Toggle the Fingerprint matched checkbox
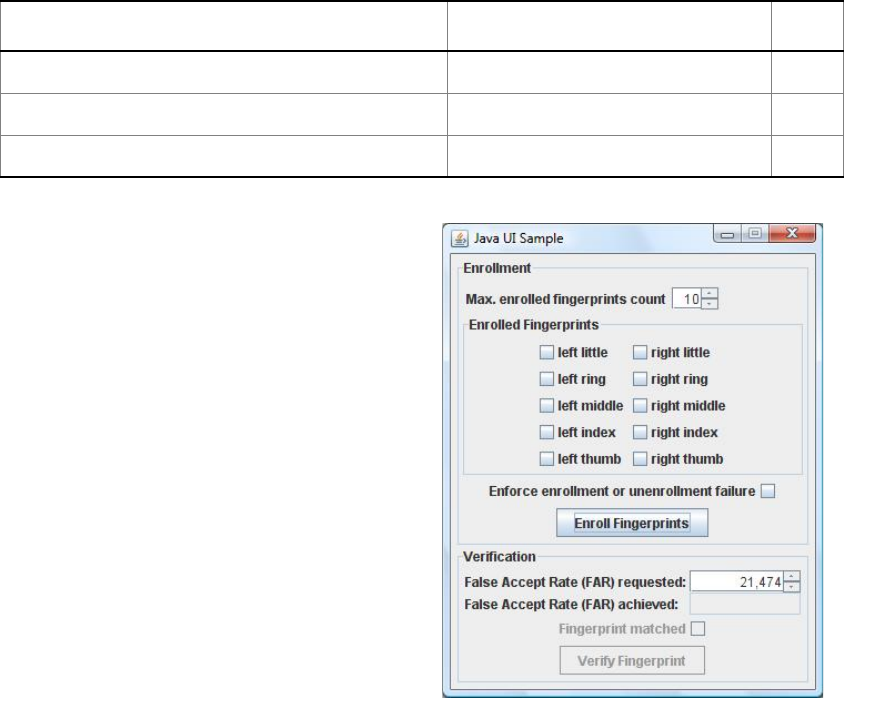The height and width of the screenshot is (705, 874). (x=698, y=629)
